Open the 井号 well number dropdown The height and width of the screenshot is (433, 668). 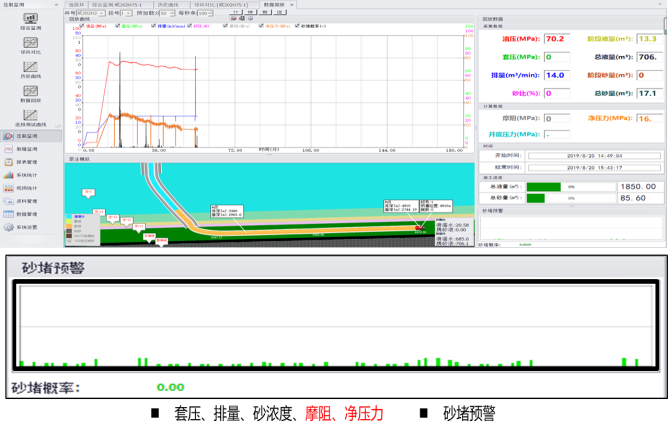pos(96,13)
